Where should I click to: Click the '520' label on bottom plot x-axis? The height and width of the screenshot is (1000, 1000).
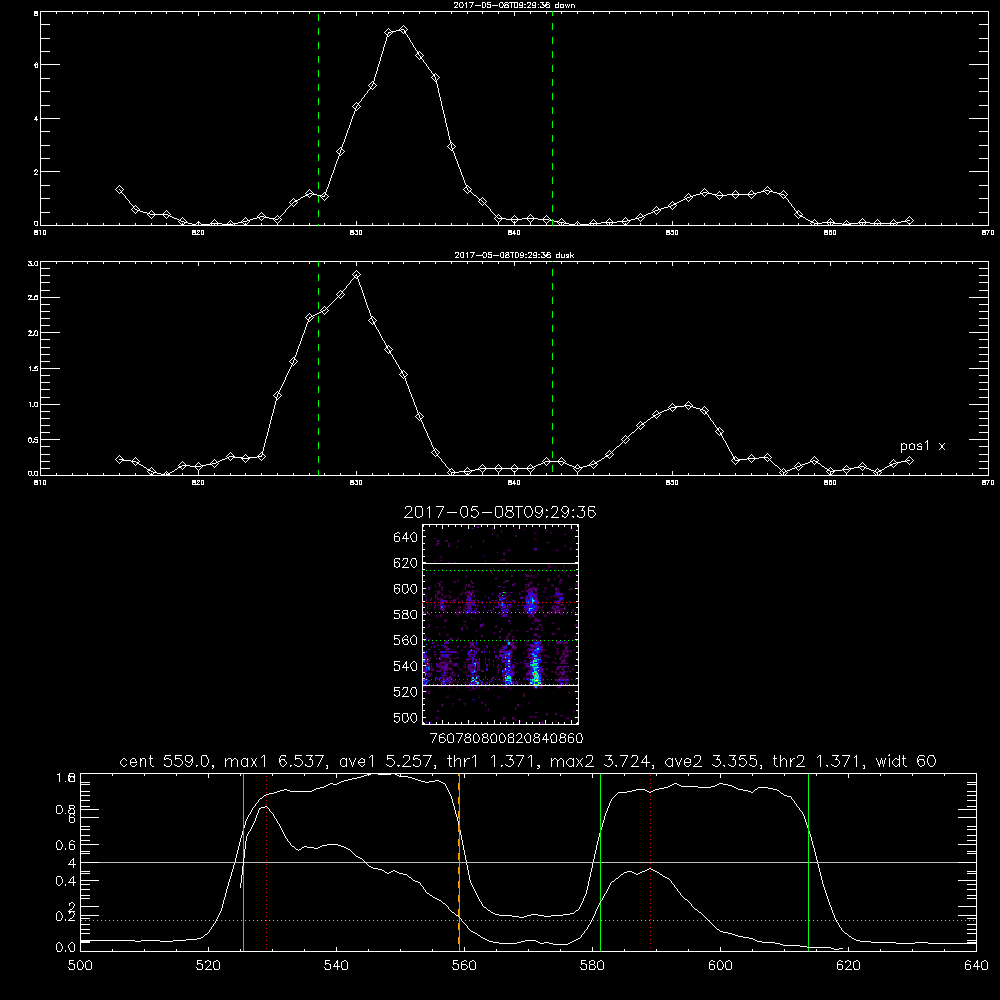[208, 966]
